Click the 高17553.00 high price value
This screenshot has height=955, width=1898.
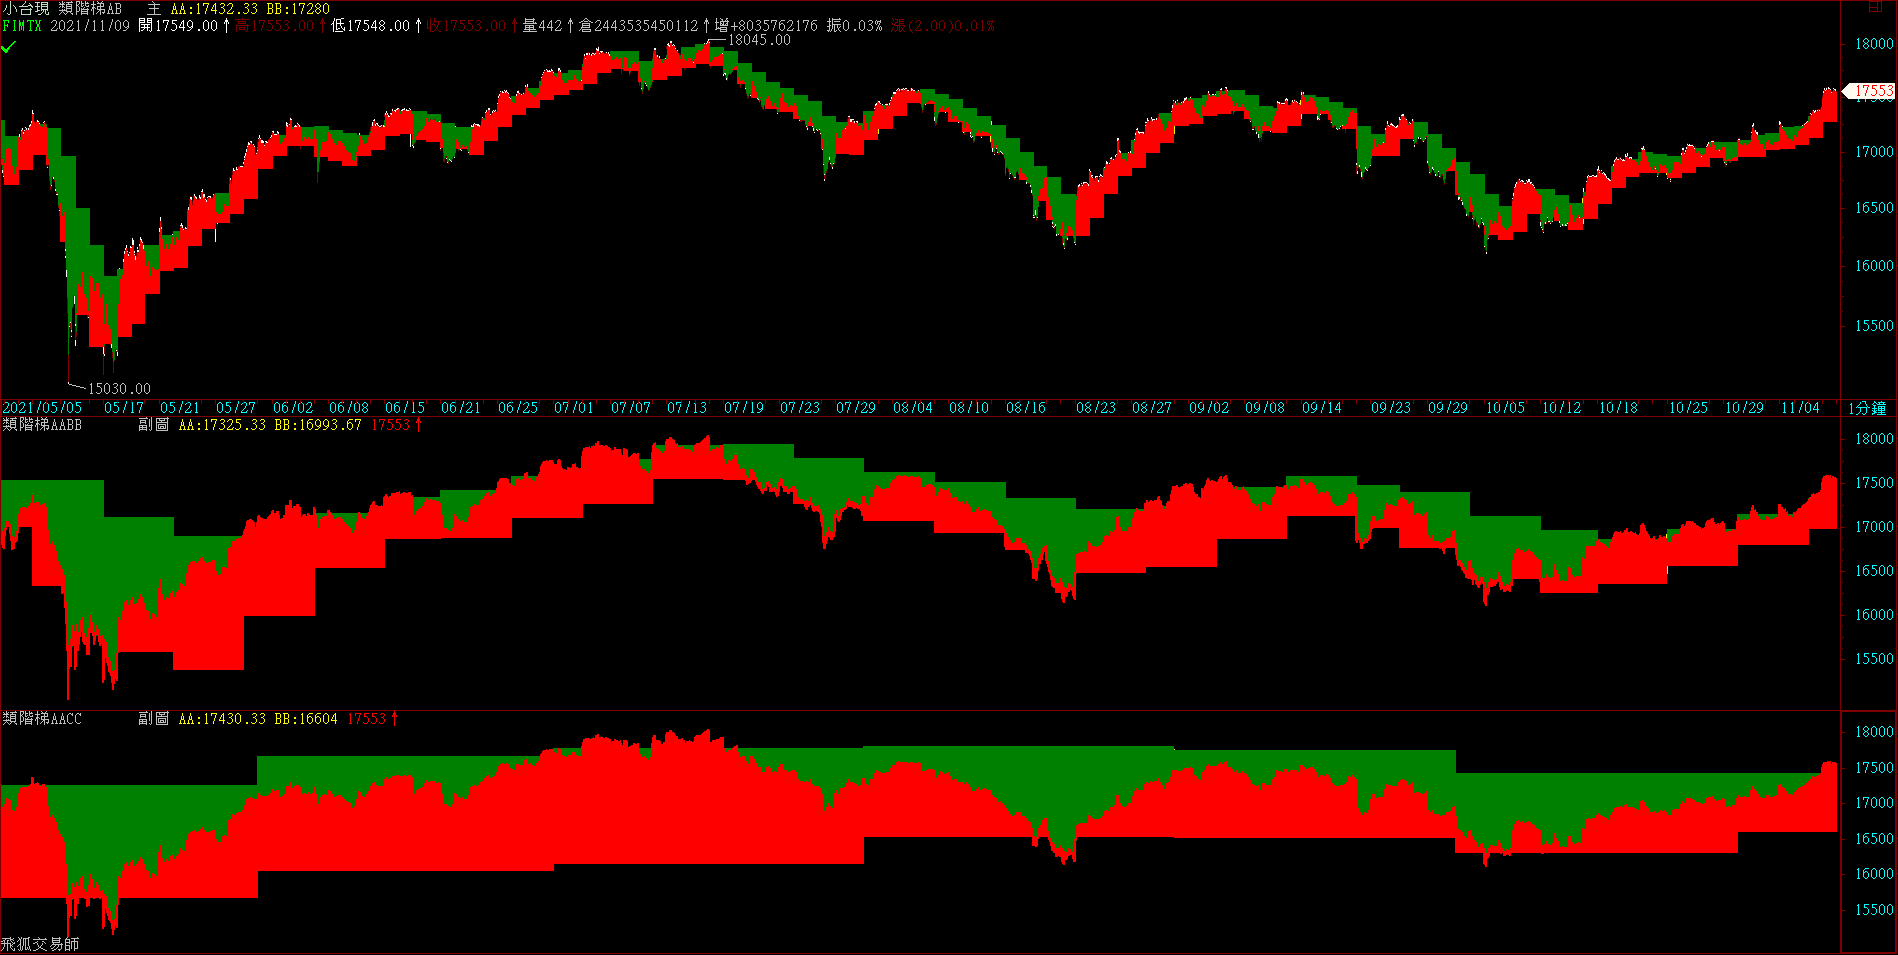tap(274, 26)
